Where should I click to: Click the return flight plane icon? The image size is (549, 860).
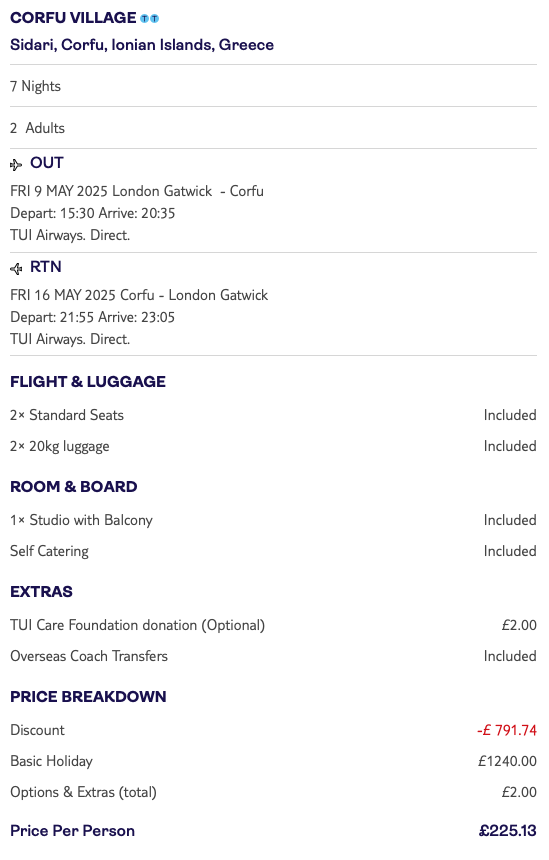[16, 268]
